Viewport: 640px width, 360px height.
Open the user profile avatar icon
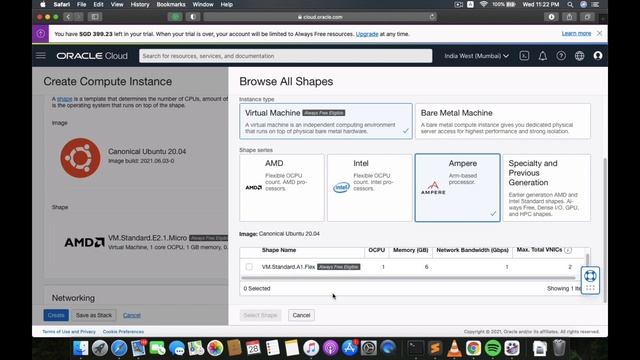598,56
